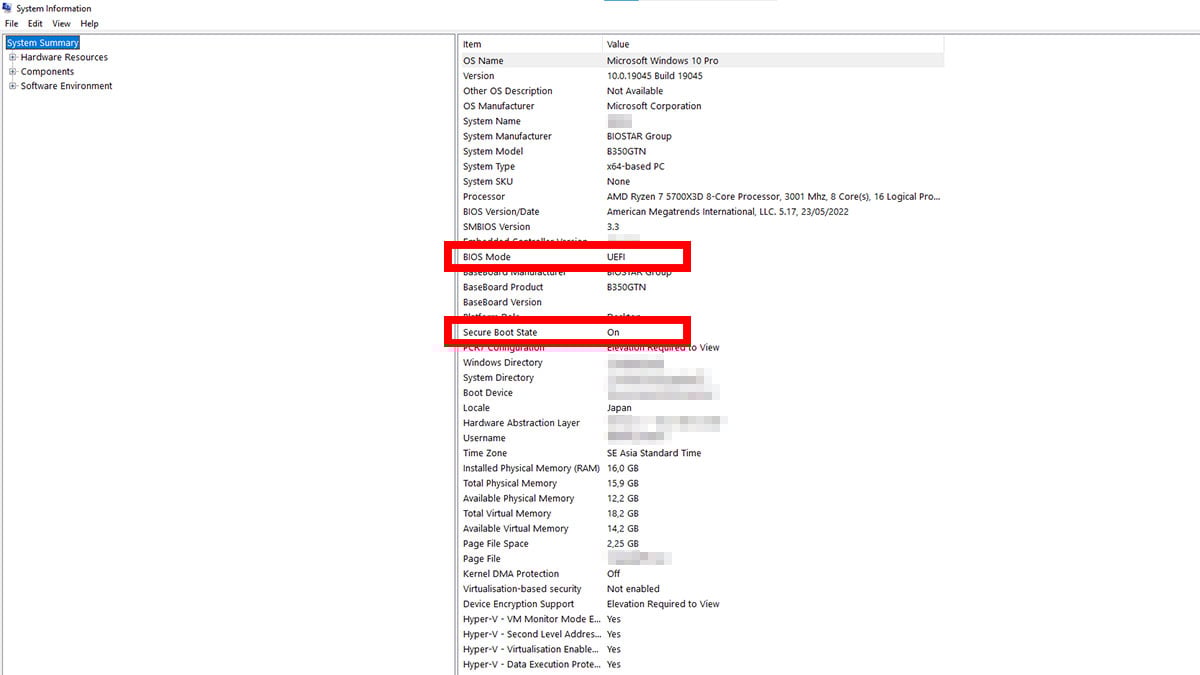Viewport: 1200px width, 675px height.
Task: Expand the Components tree node
Action: click(12, 71)
